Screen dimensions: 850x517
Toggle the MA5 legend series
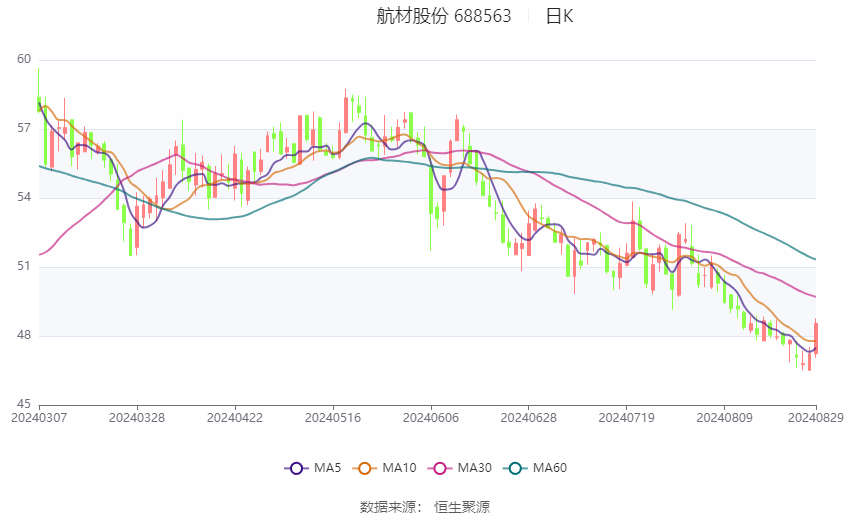(x=313, y=468)
